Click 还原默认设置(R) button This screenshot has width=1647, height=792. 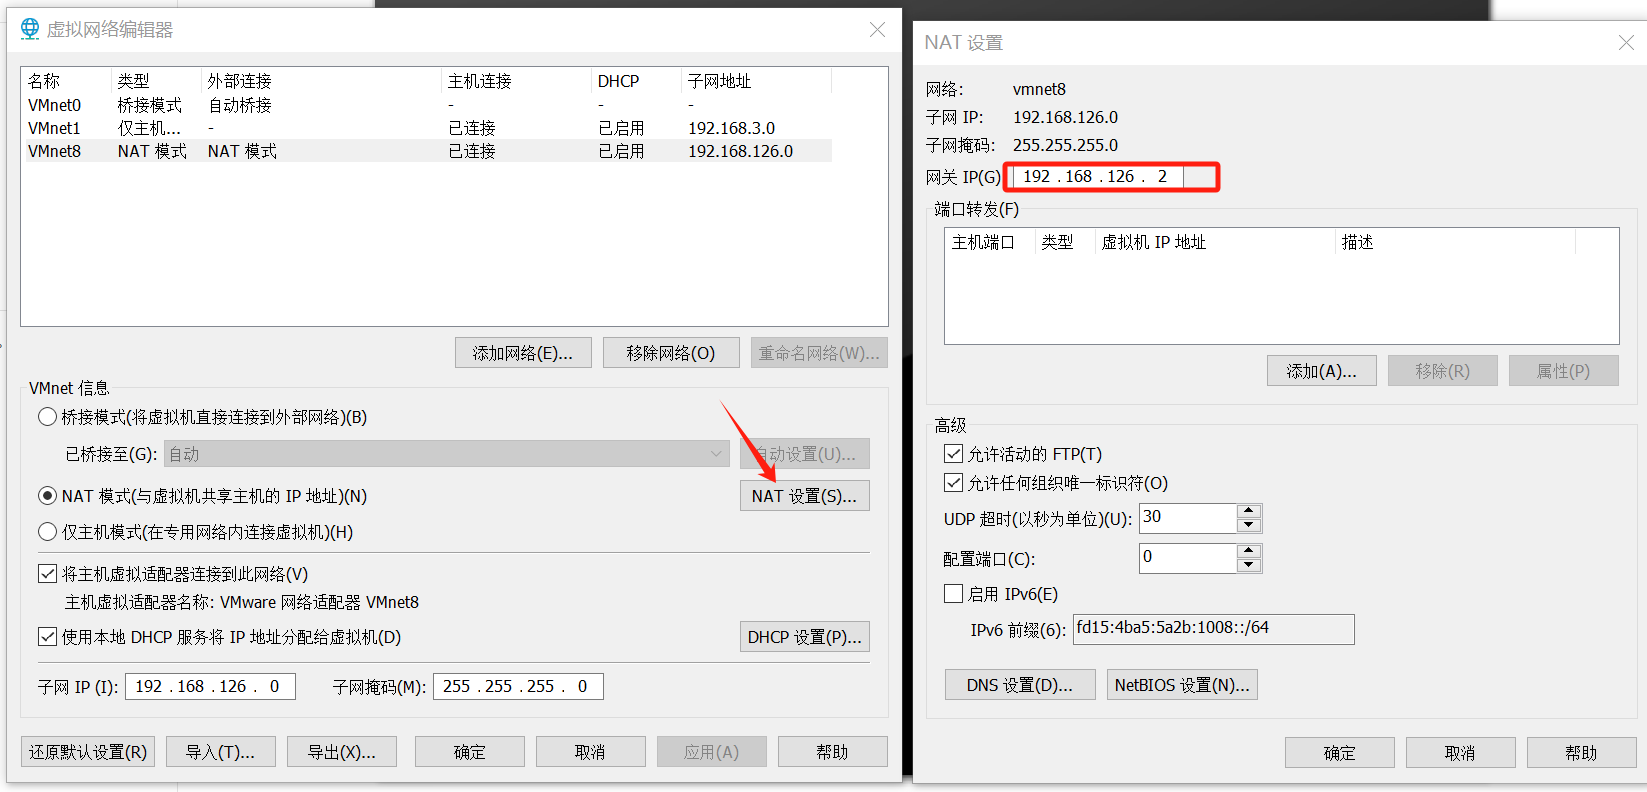88,752
